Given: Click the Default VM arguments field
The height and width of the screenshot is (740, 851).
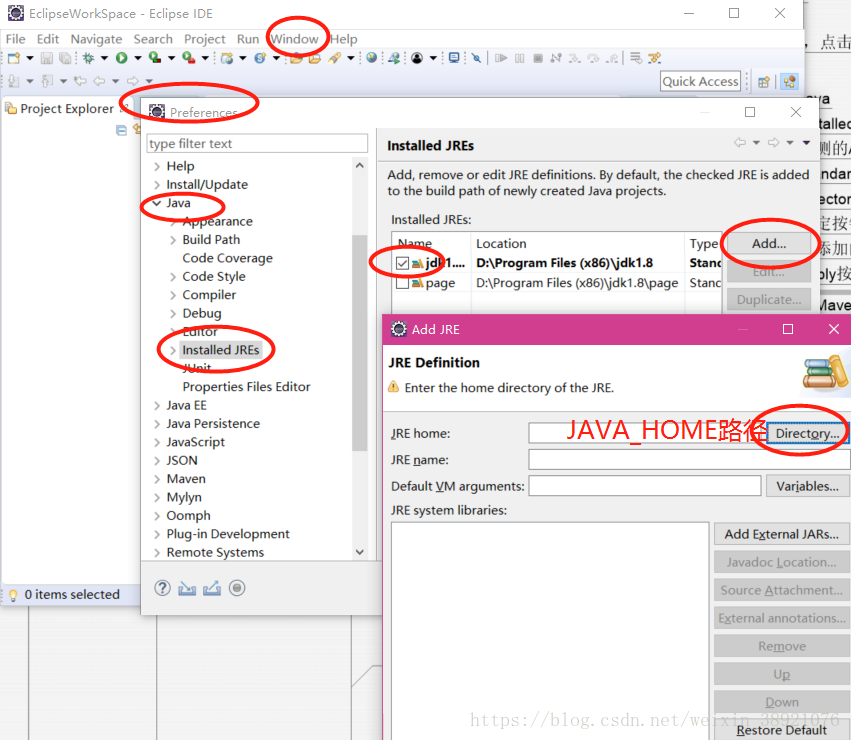Looking at the screenshot, I should coord(645,486).
